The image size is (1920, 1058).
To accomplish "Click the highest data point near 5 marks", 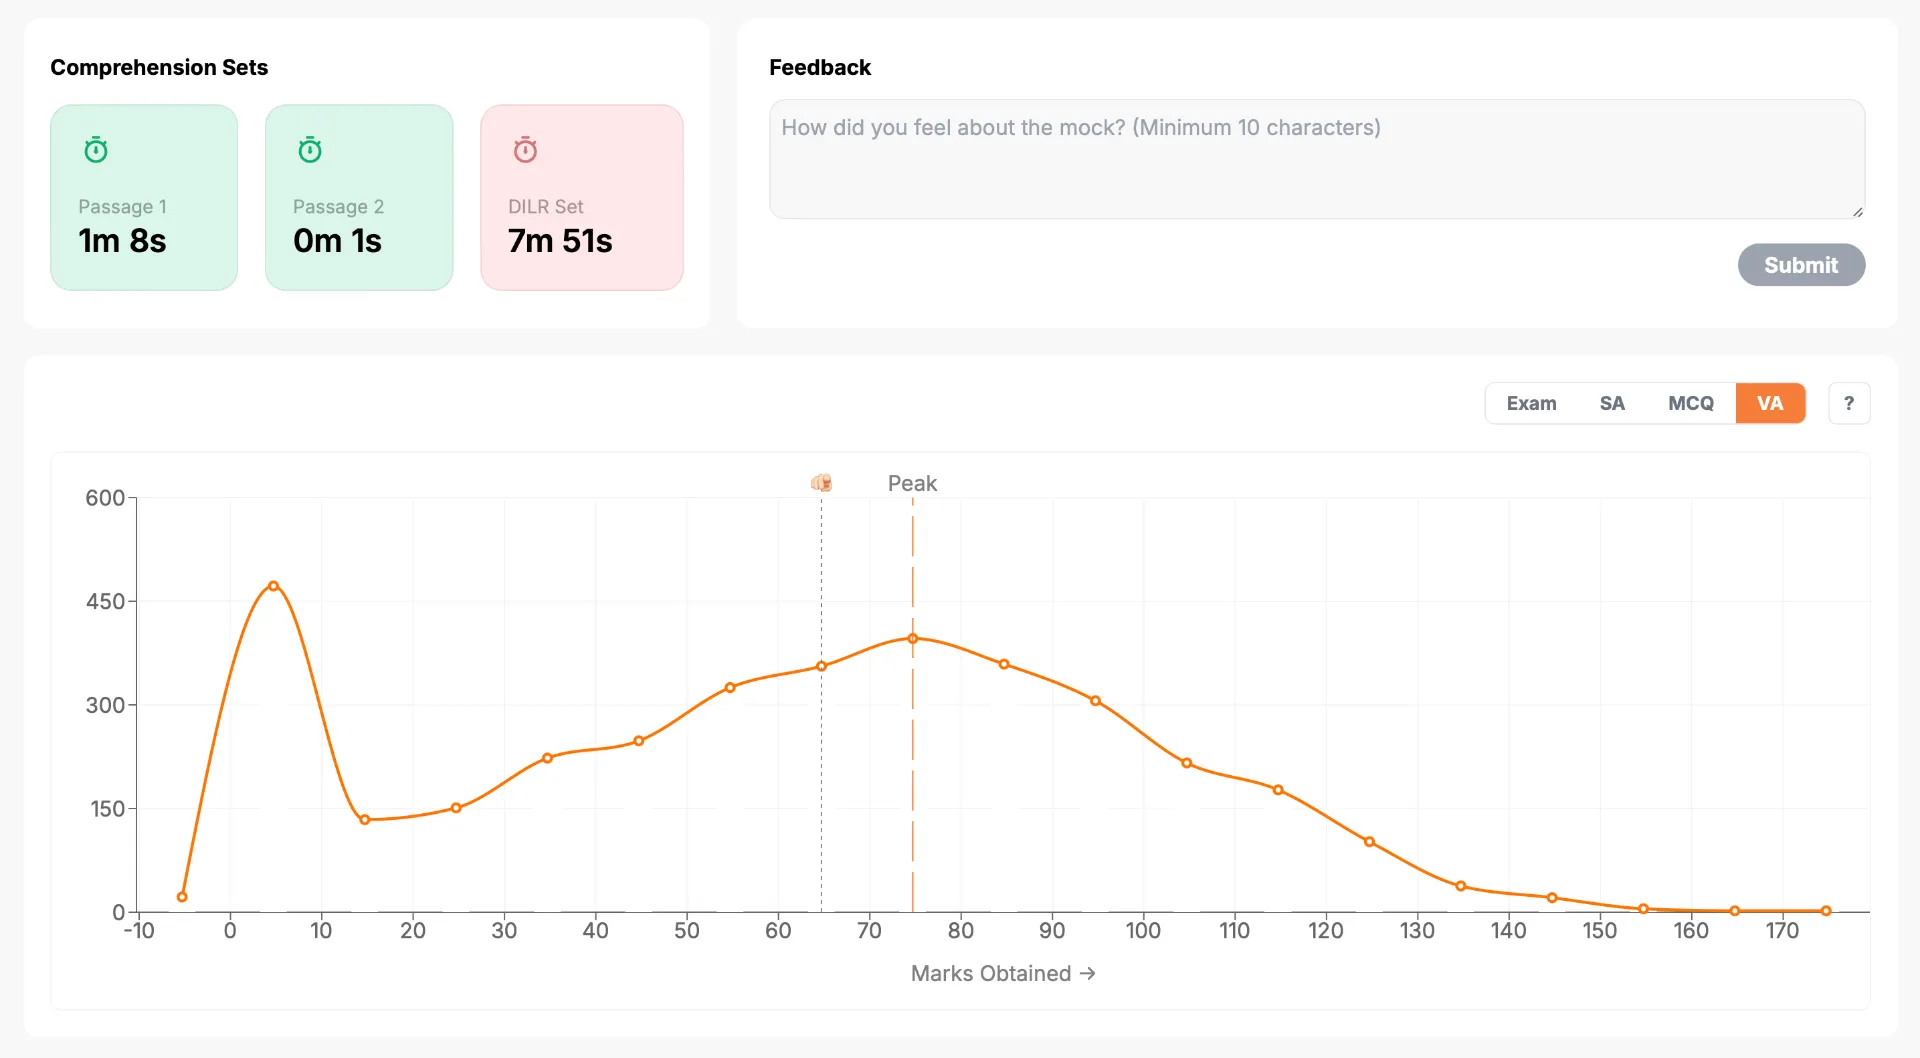I will [273, 586].
